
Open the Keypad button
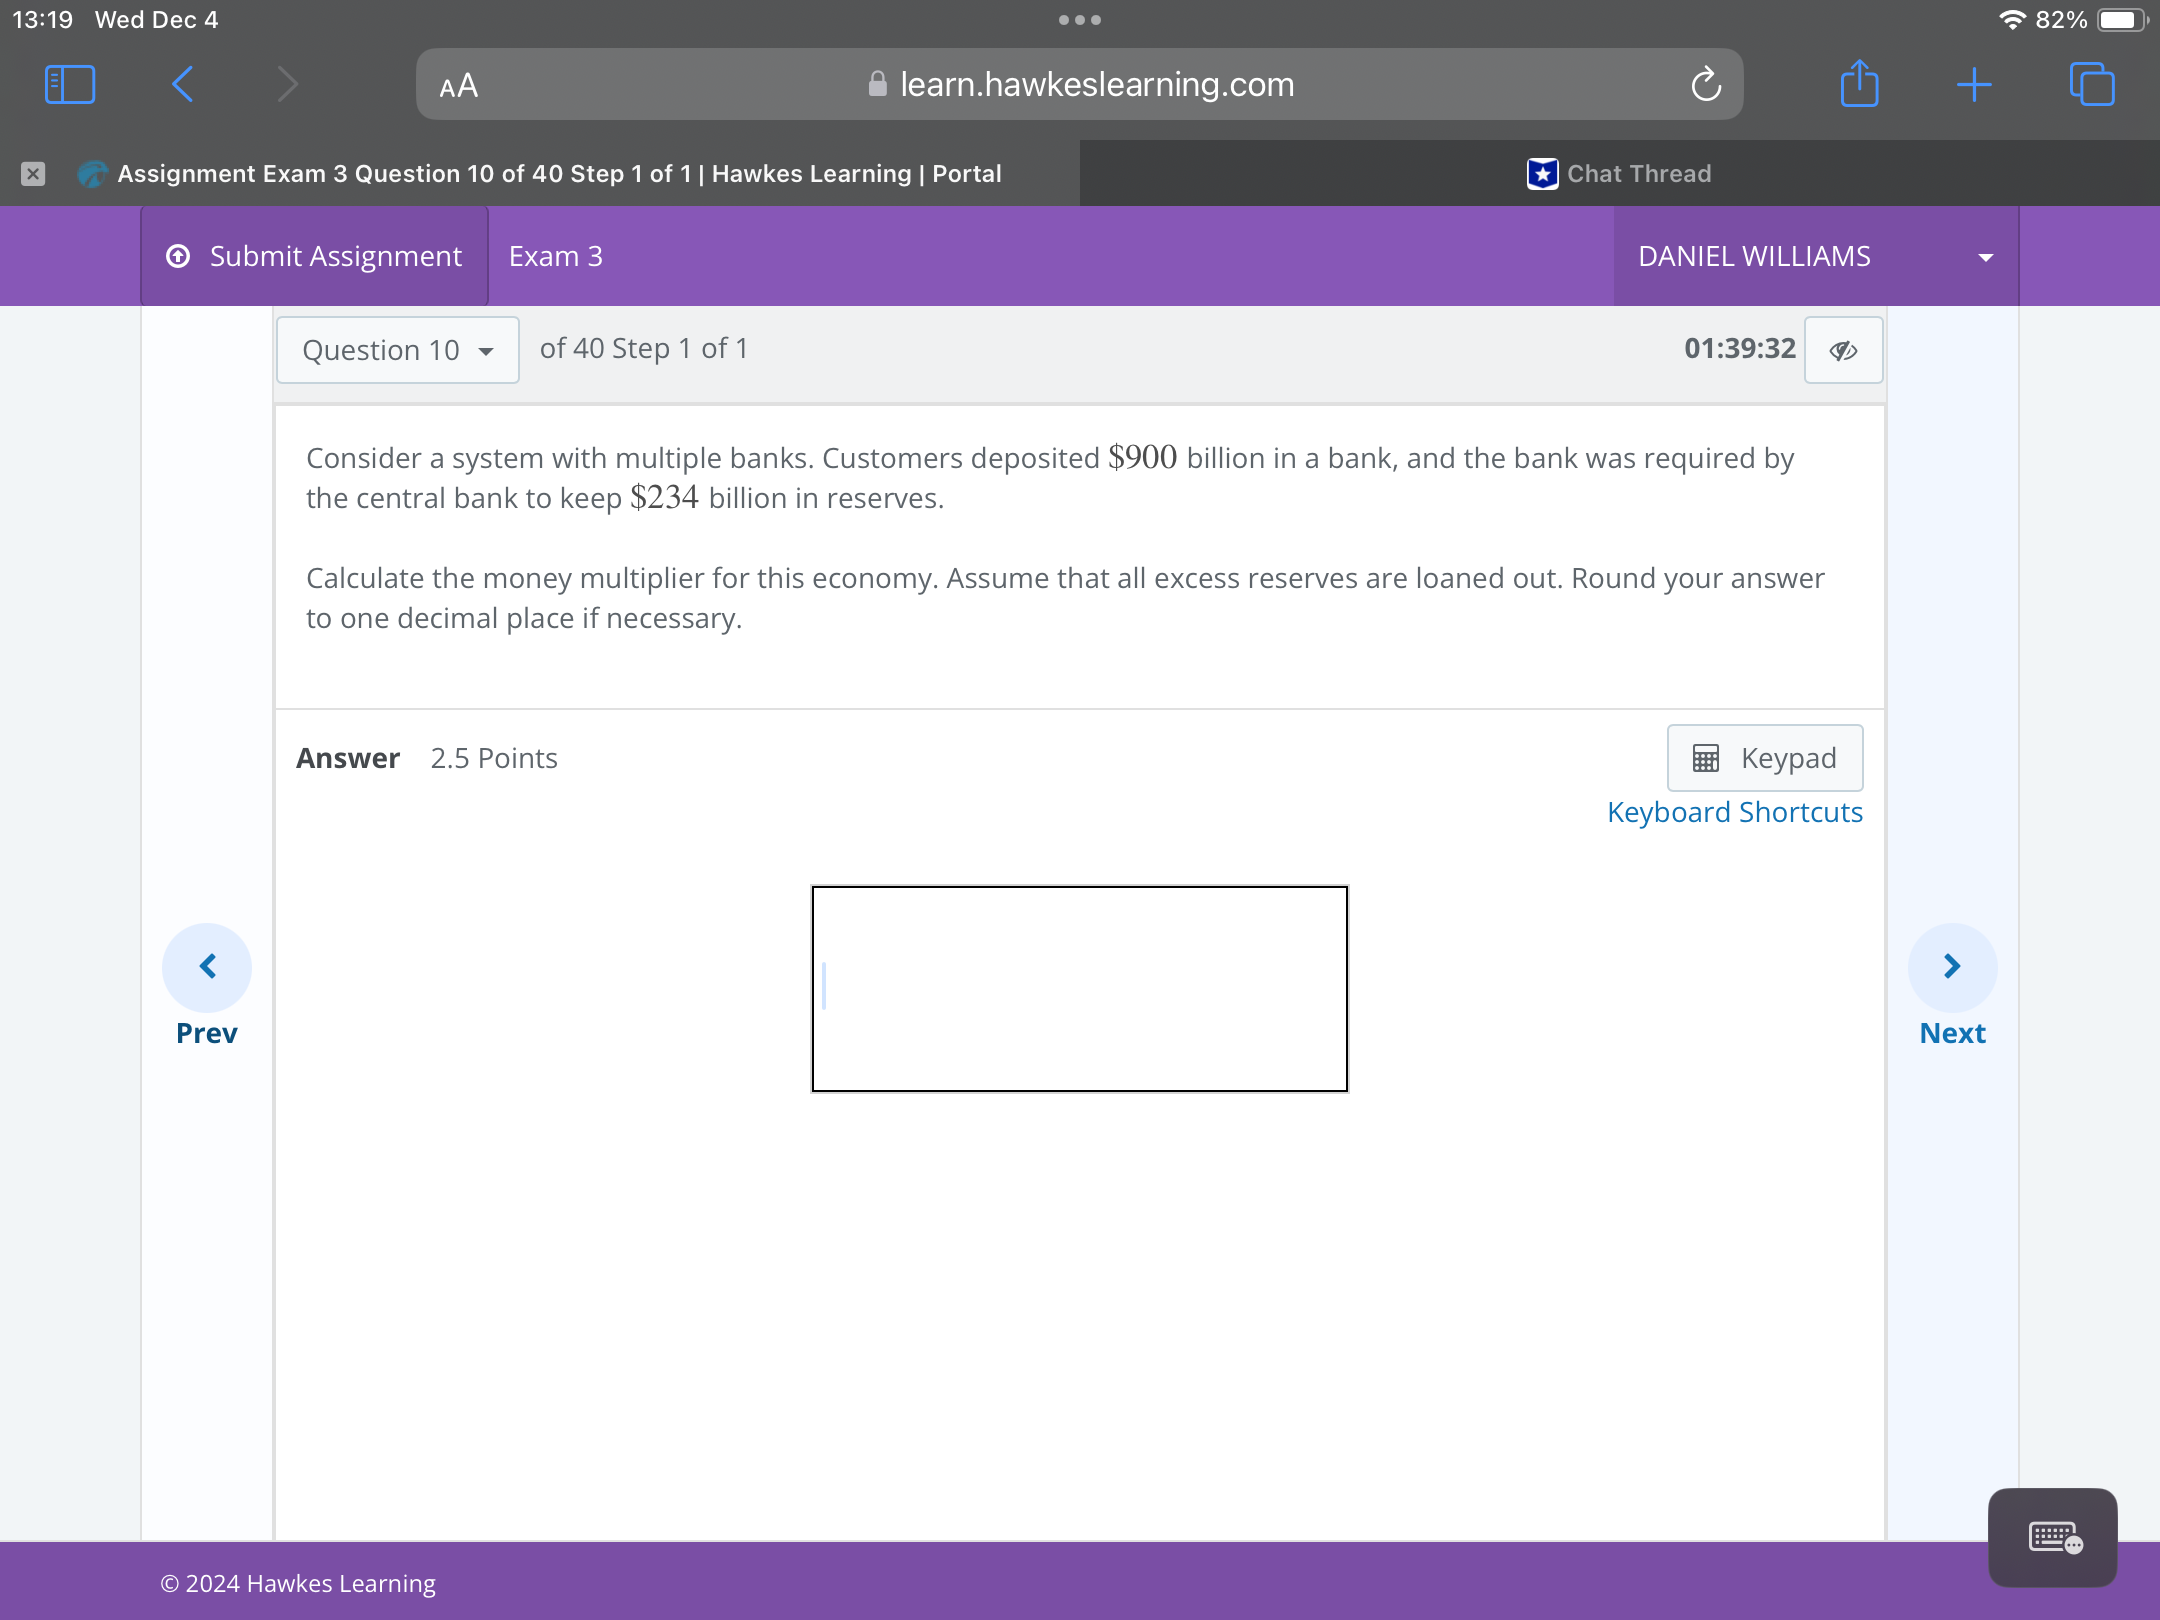click(1764, 758)
